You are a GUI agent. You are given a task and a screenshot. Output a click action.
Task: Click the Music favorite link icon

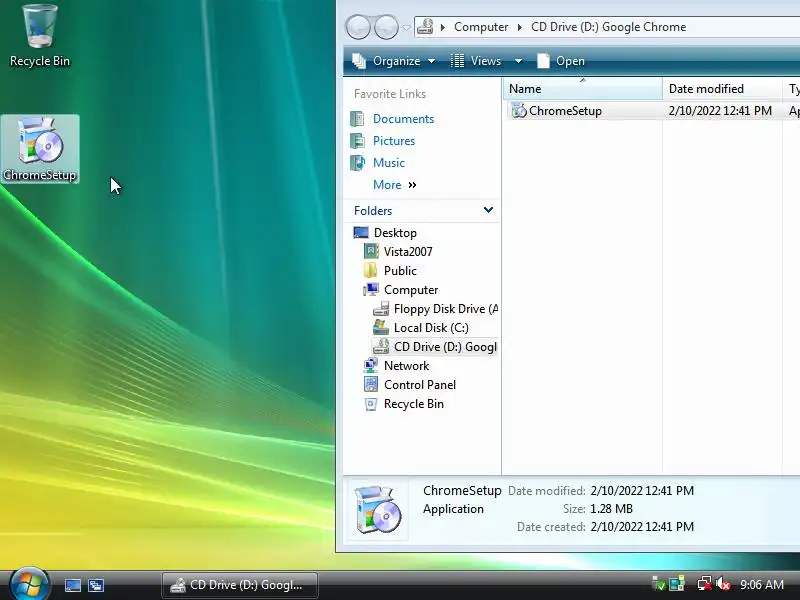tap(357, 162)
